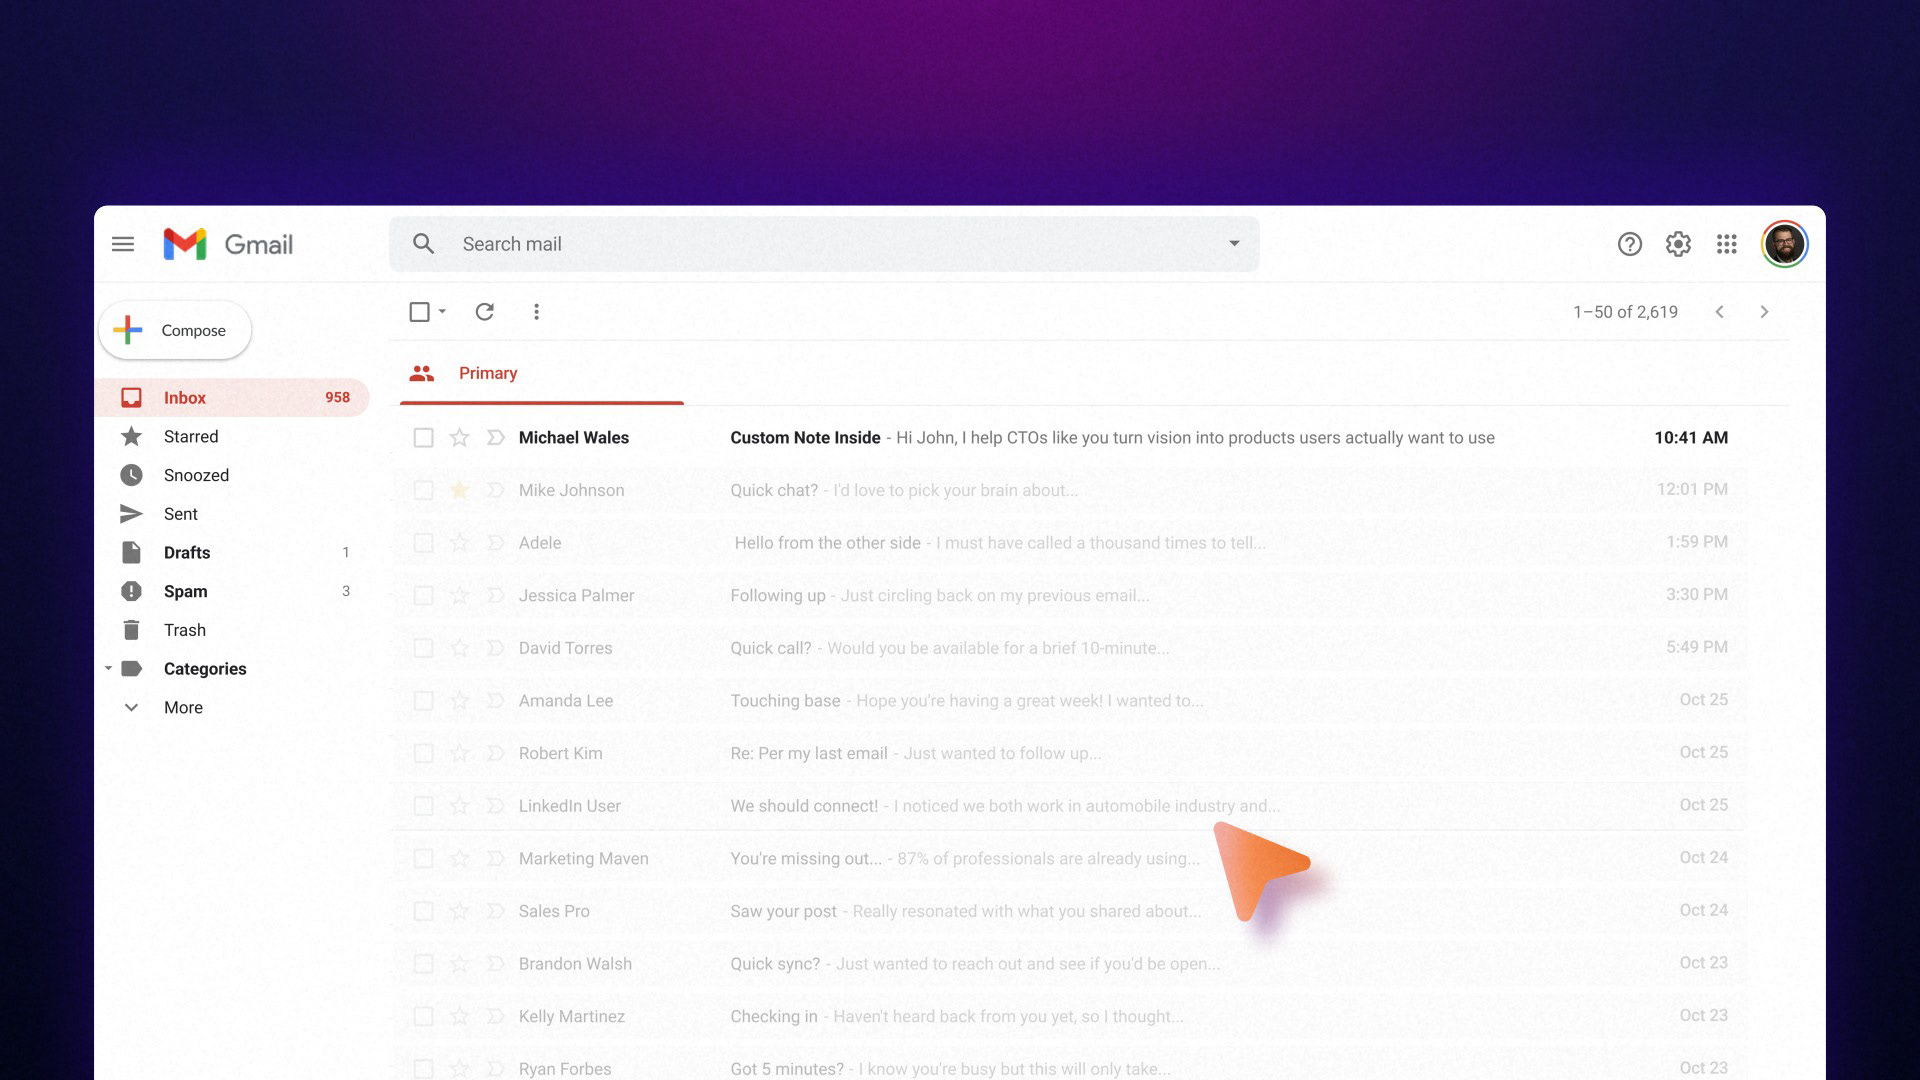Open the more options three-dot menu
1920x1080 pixels.
[x=537, y=312]
